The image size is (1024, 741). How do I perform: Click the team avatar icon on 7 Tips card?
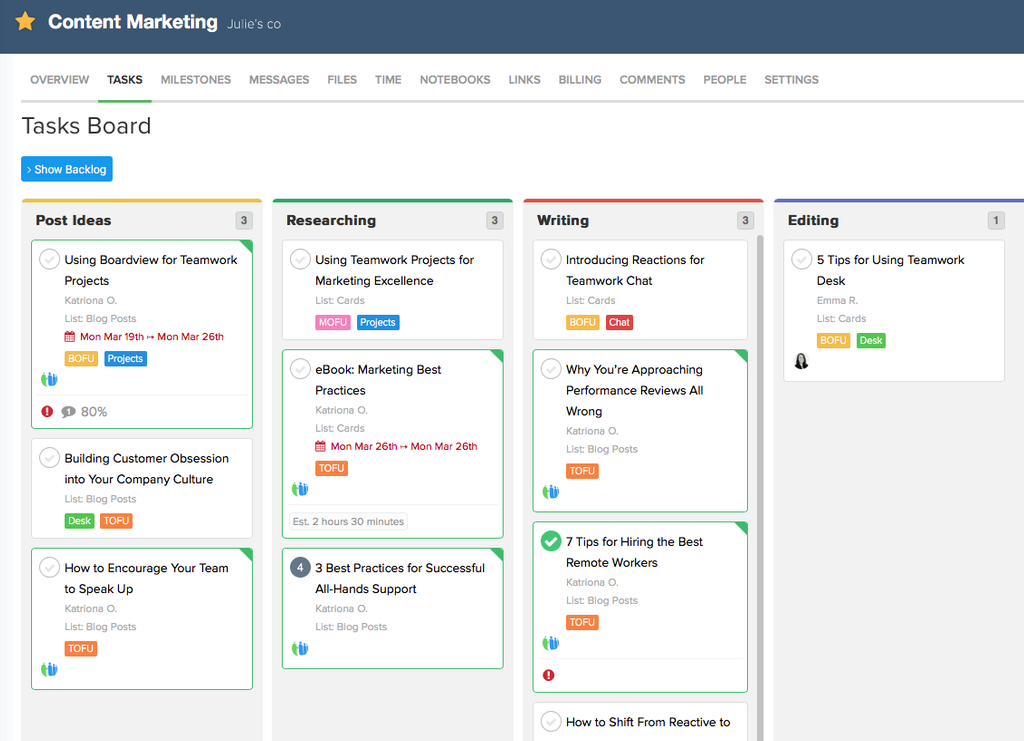coord(551,643)
